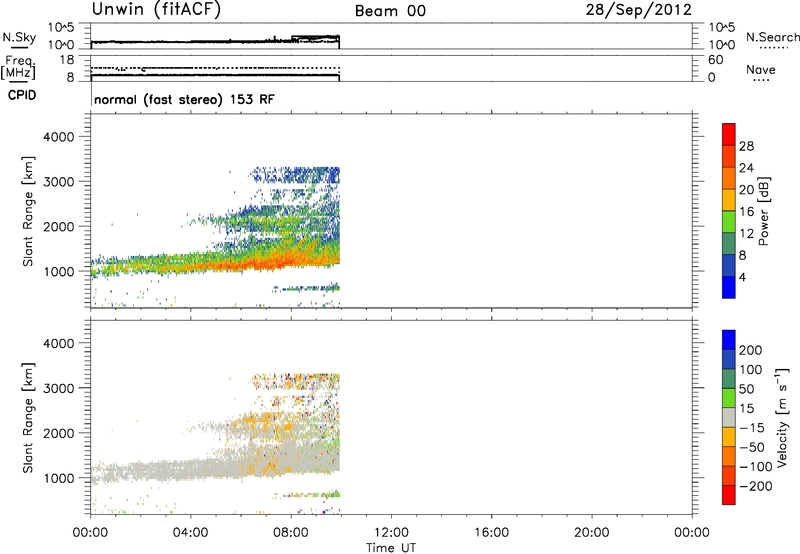Click the '08:00' time tick label
The width and height of the screenshot is (800, 554).
pyautogui.click(x=291, y=533)
